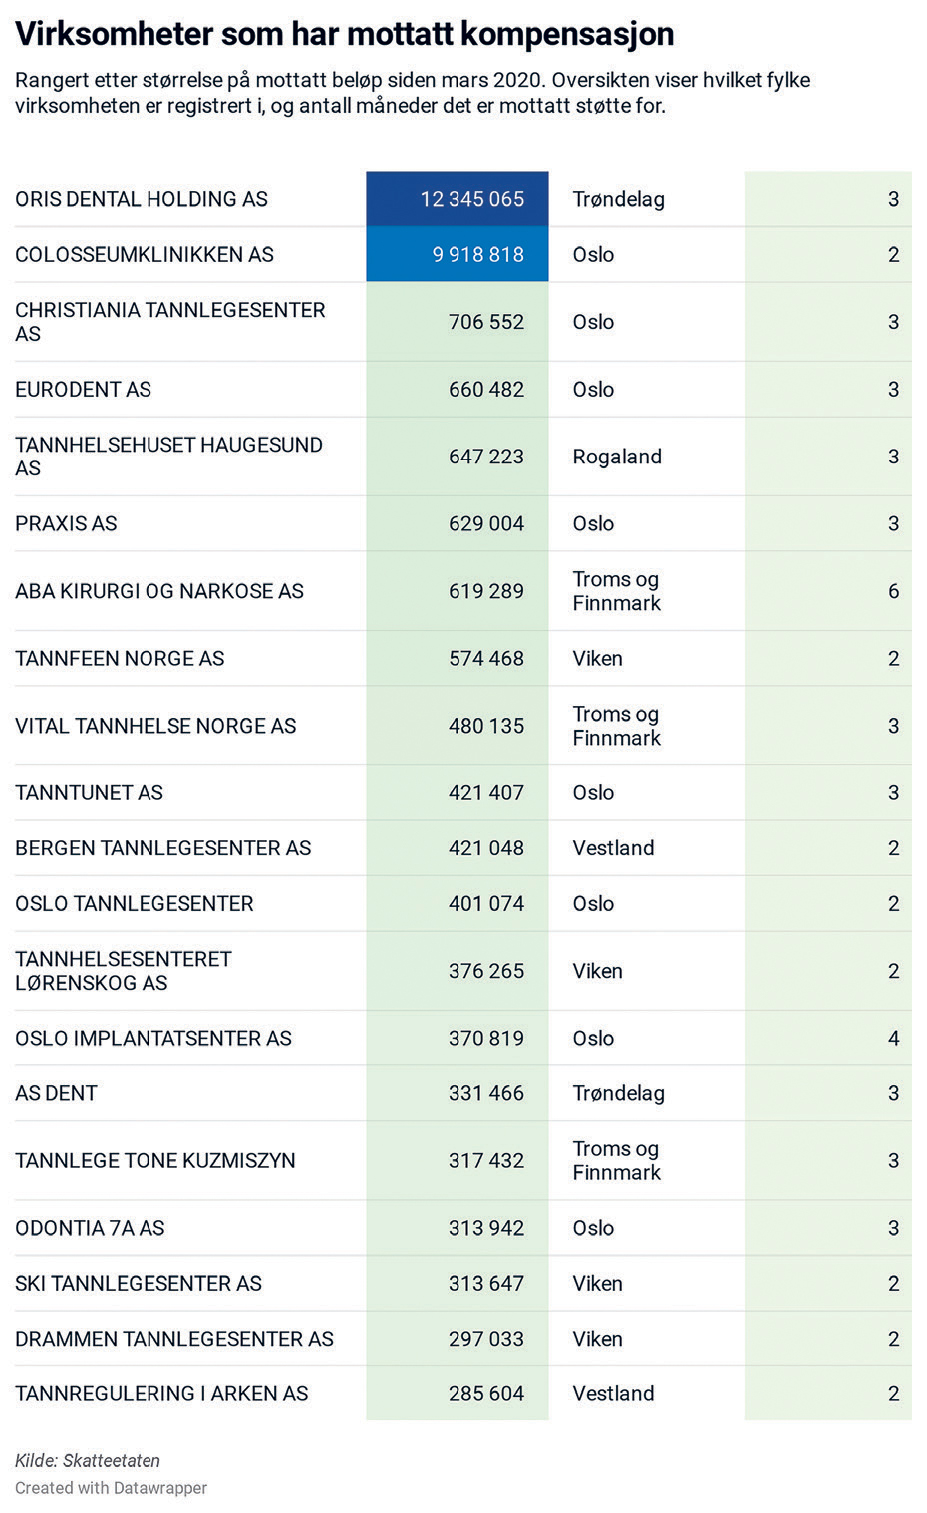Click the blue 9 918 818 amount cell
Screen dimensions: 927x1513
[x=458, y=254]
